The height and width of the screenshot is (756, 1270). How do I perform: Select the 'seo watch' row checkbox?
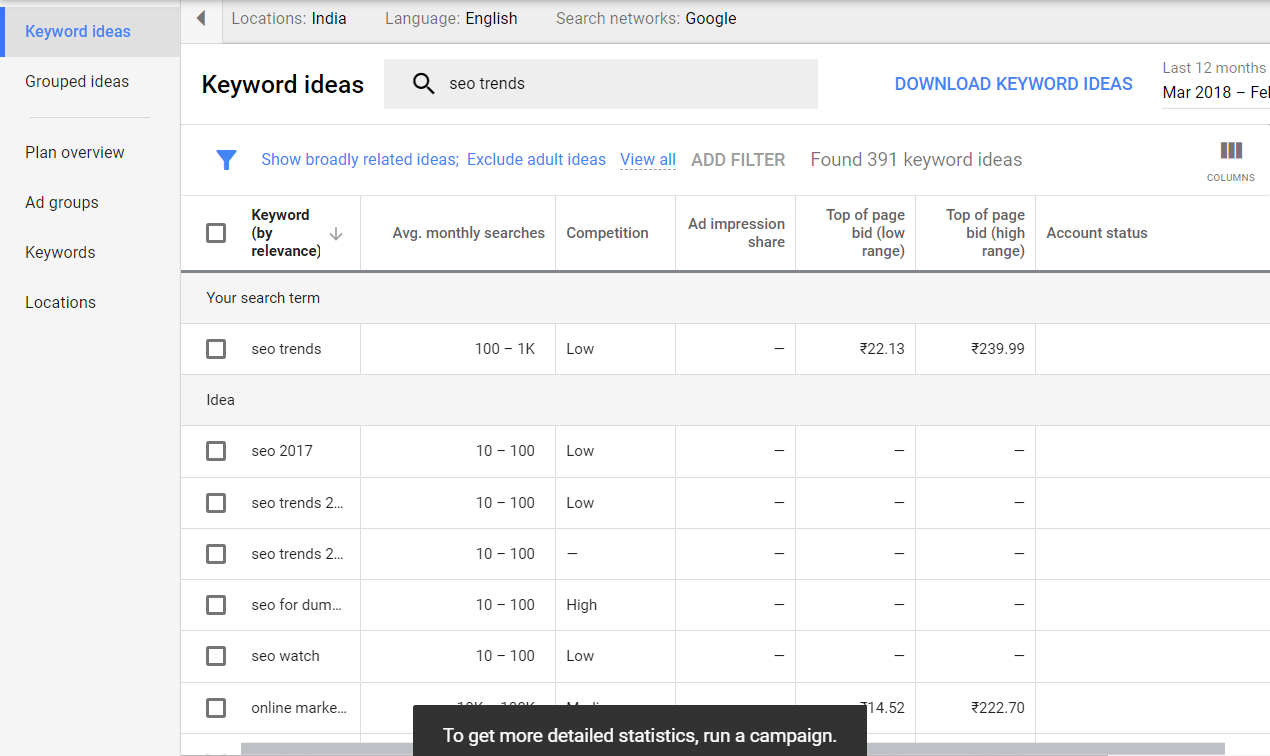pos(216,656)
